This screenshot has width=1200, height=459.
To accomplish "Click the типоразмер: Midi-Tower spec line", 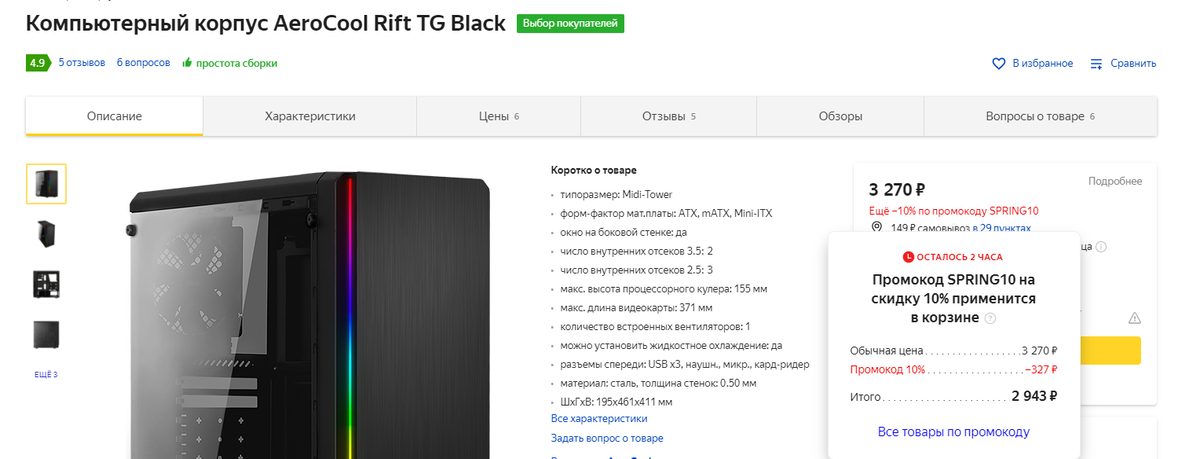I will click(x=616, y=194).
